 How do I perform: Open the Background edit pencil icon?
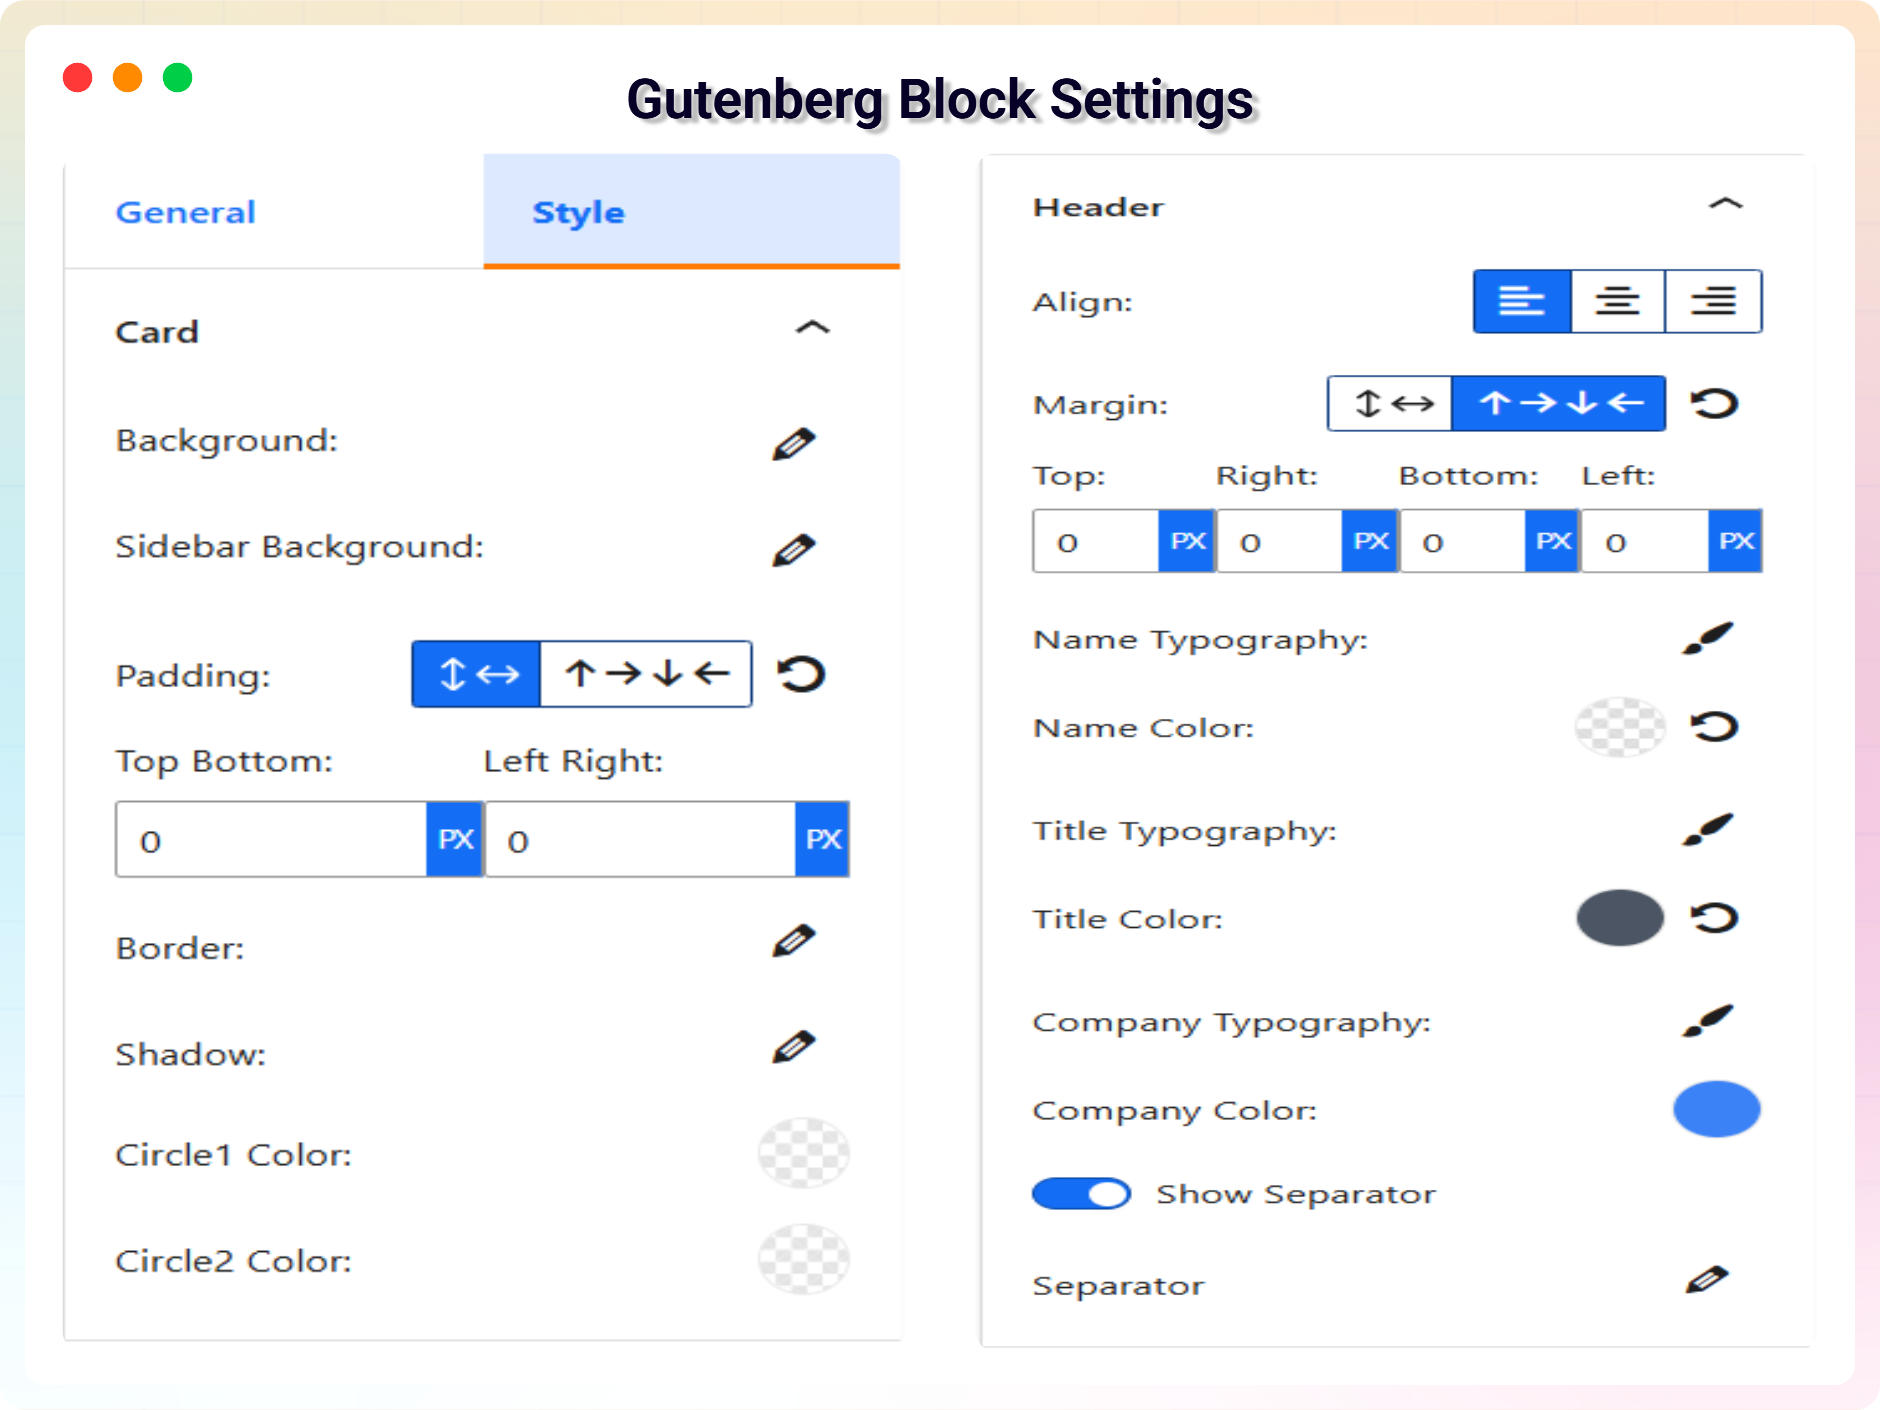coord(794,443)
